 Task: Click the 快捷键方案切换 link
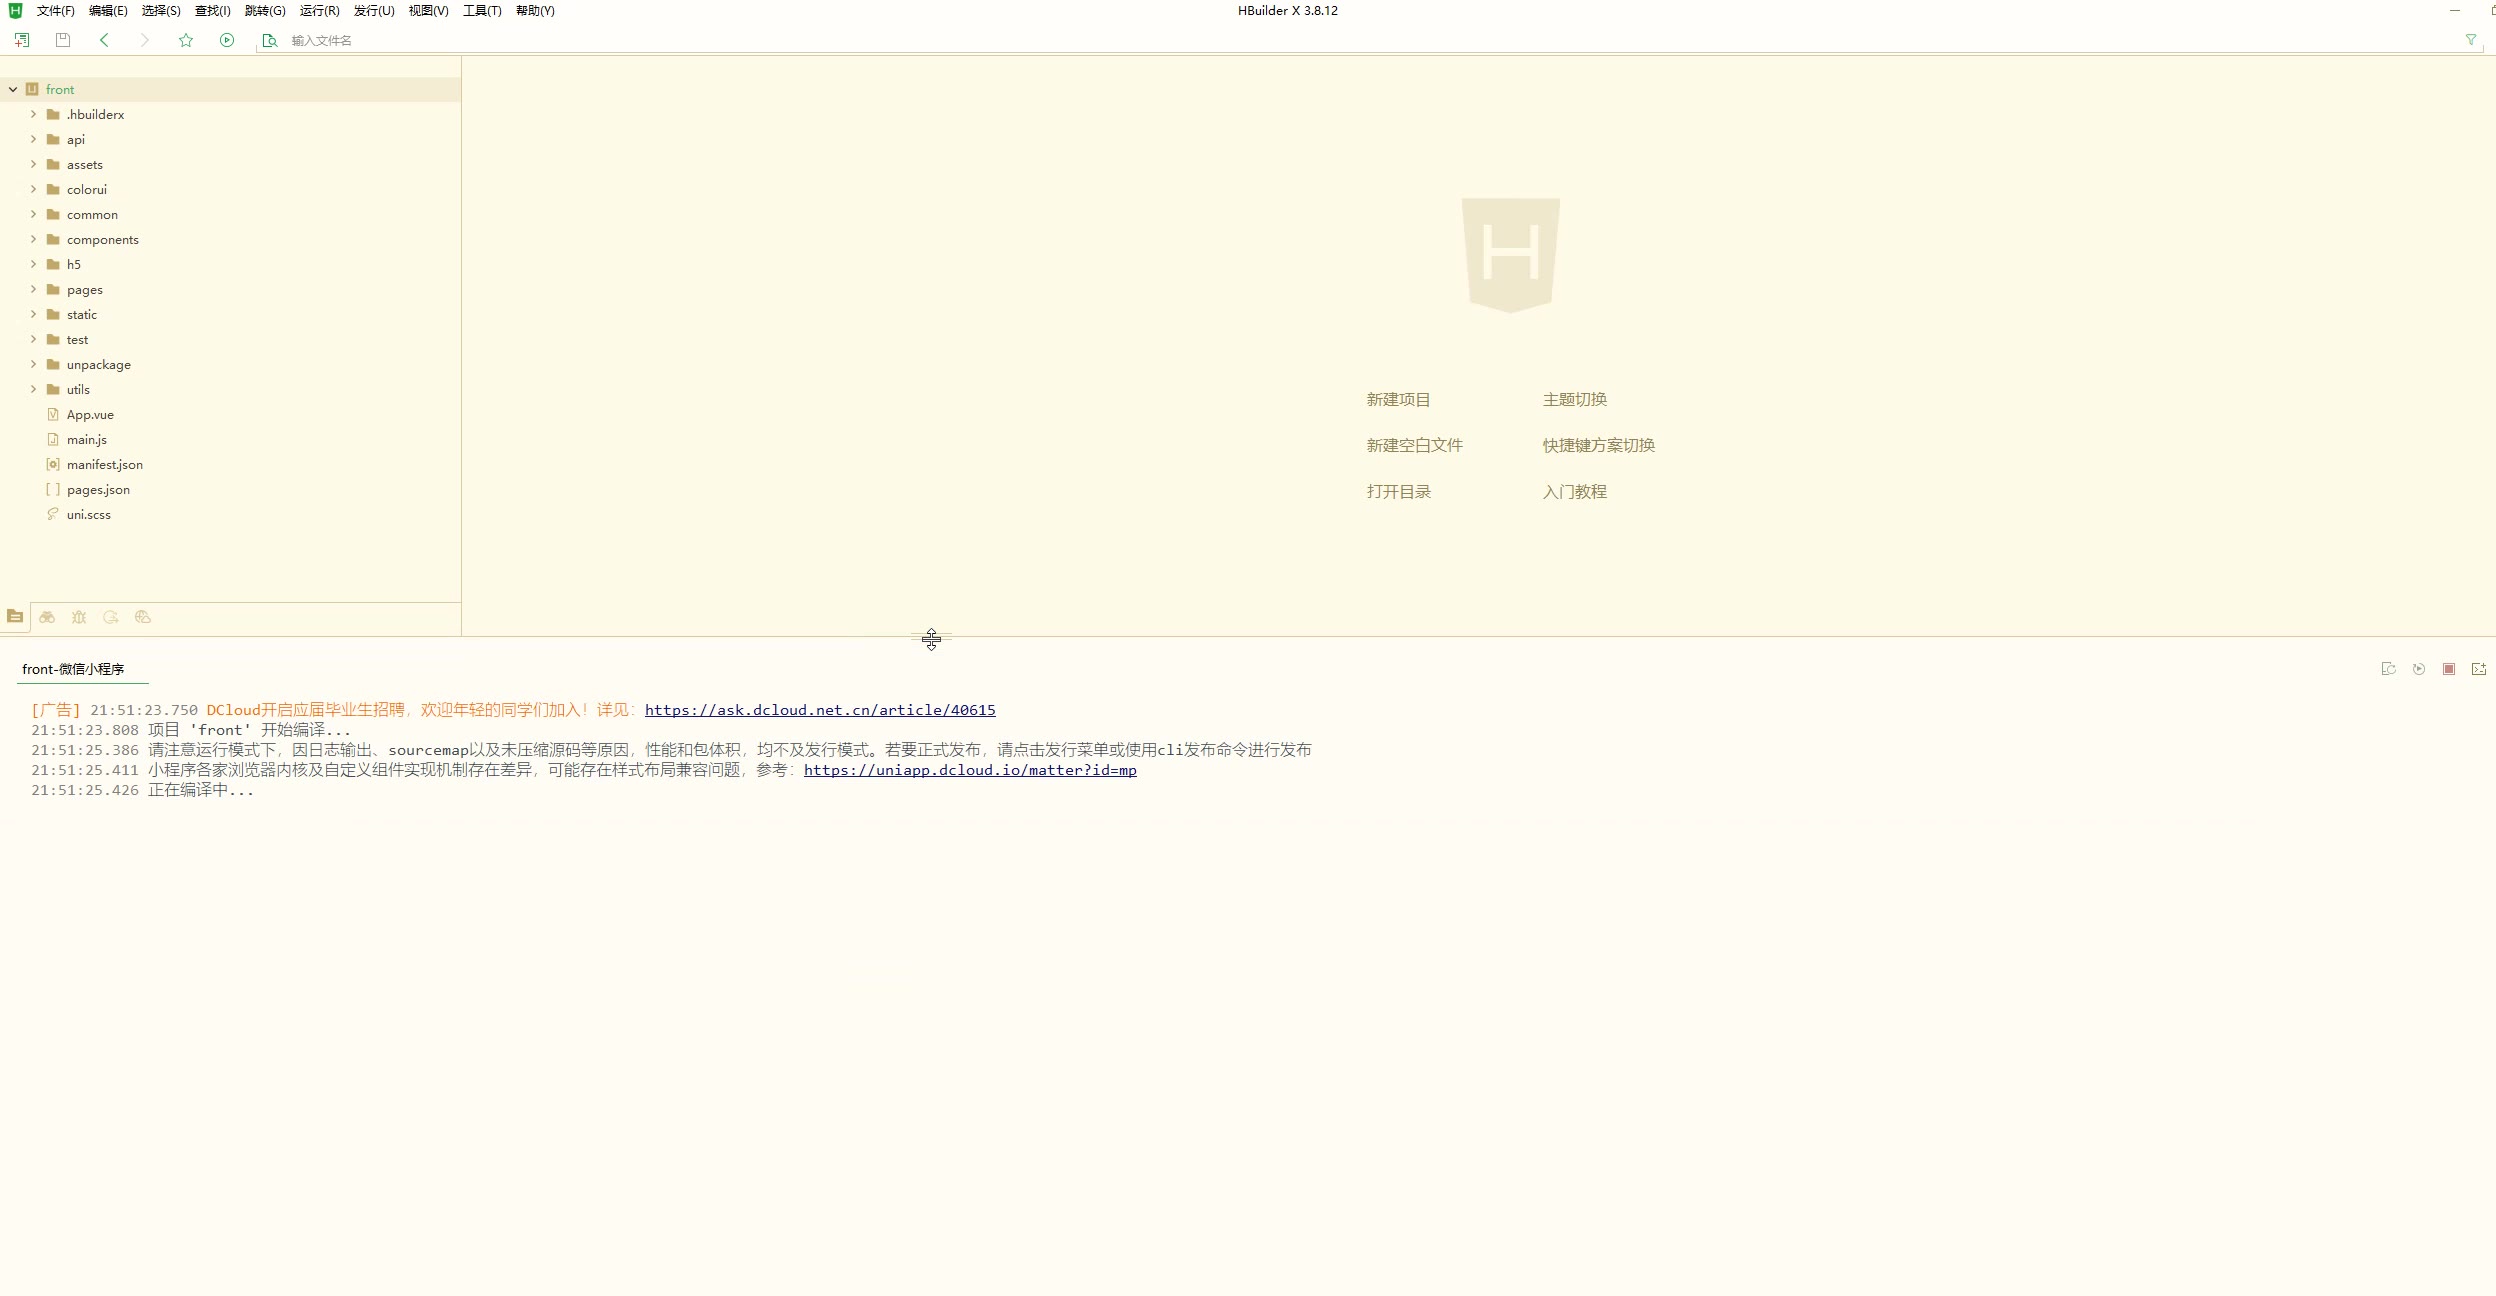tap(1598, 445)
